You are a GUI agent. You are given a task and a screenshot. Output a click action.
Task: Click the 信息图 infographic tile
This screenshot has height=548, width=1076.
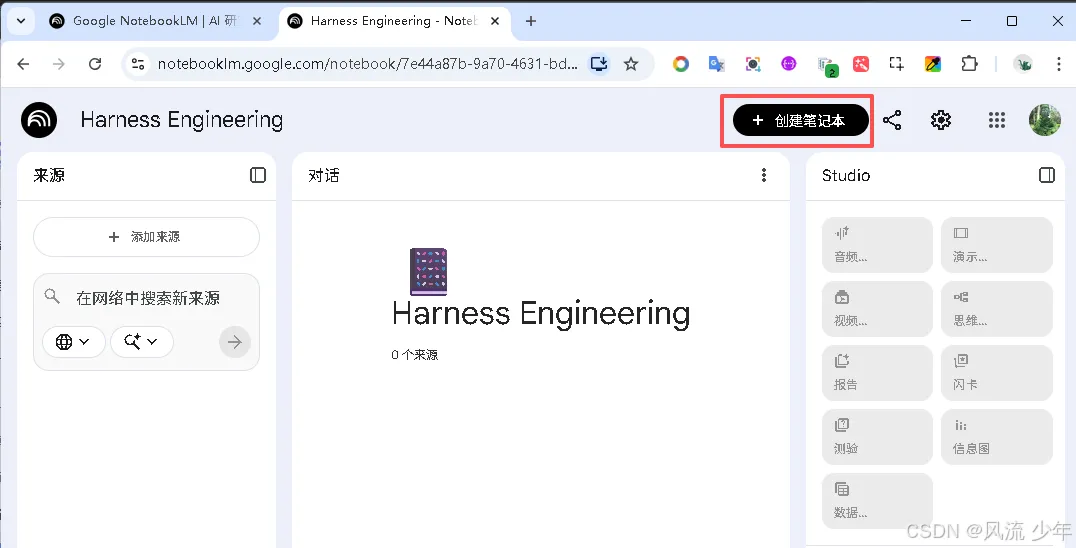996,436
